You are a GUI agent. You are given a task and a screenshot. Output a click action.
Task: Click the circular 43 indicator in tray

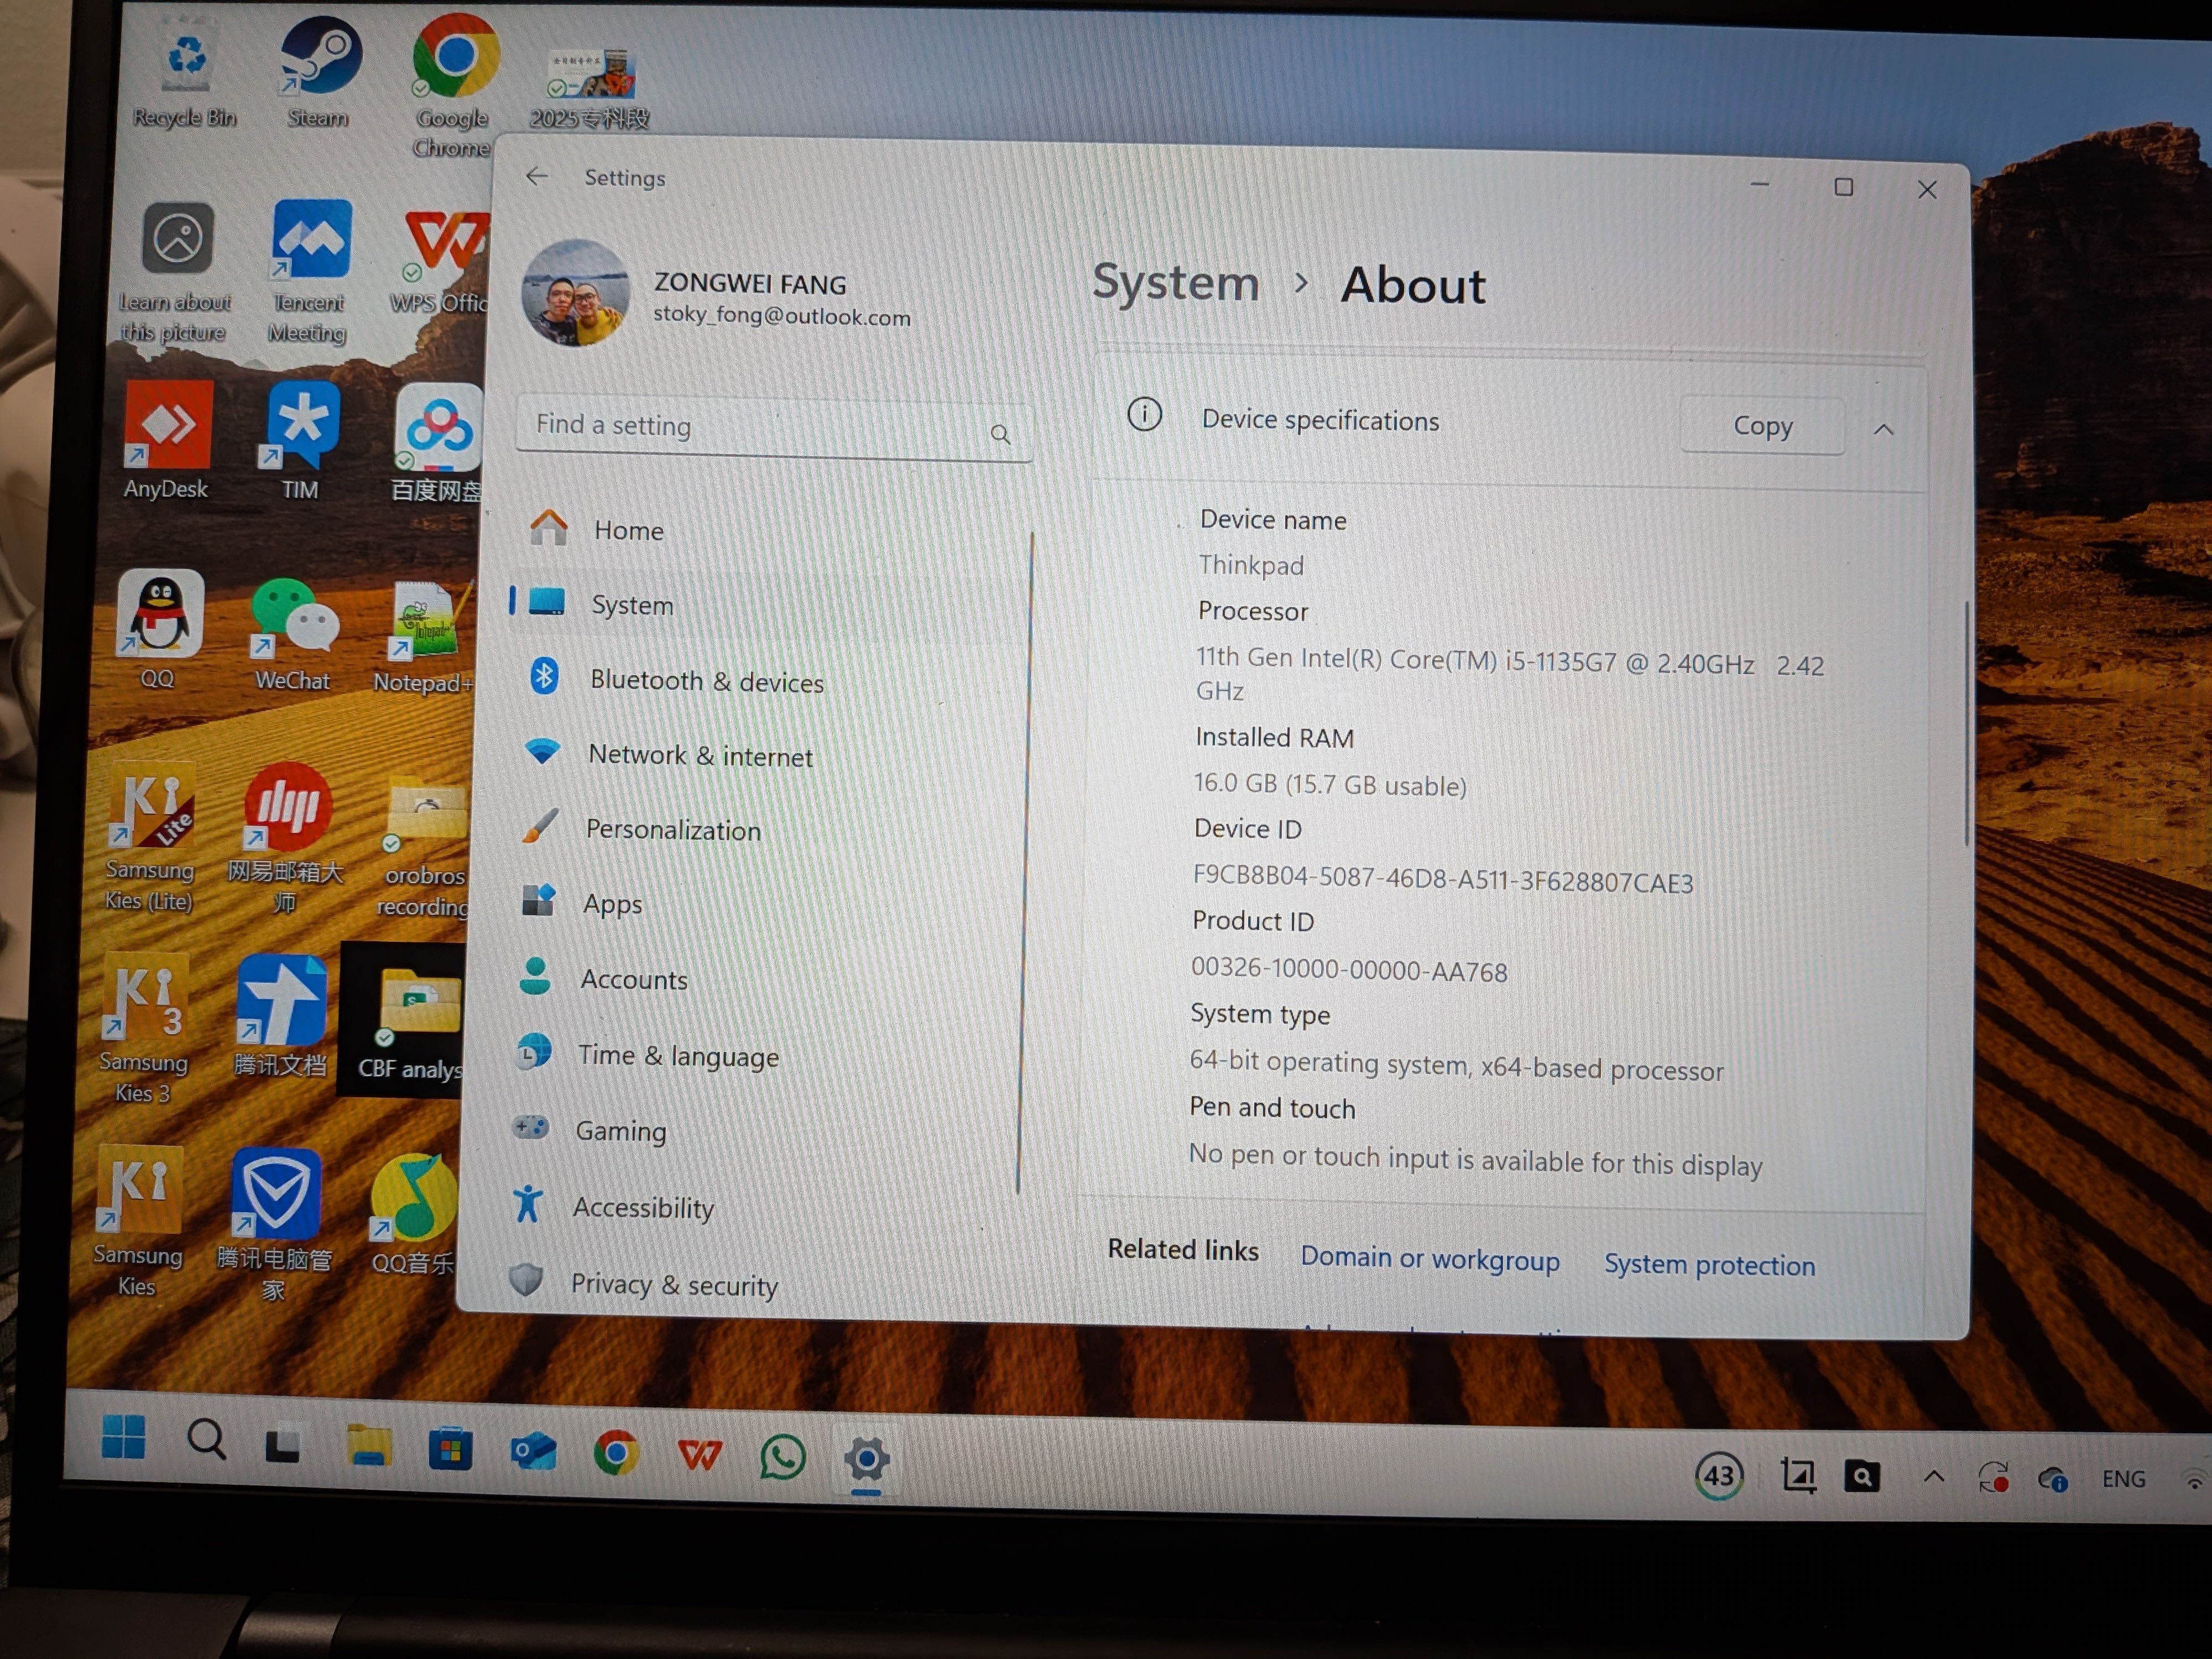(1719, 1475)
